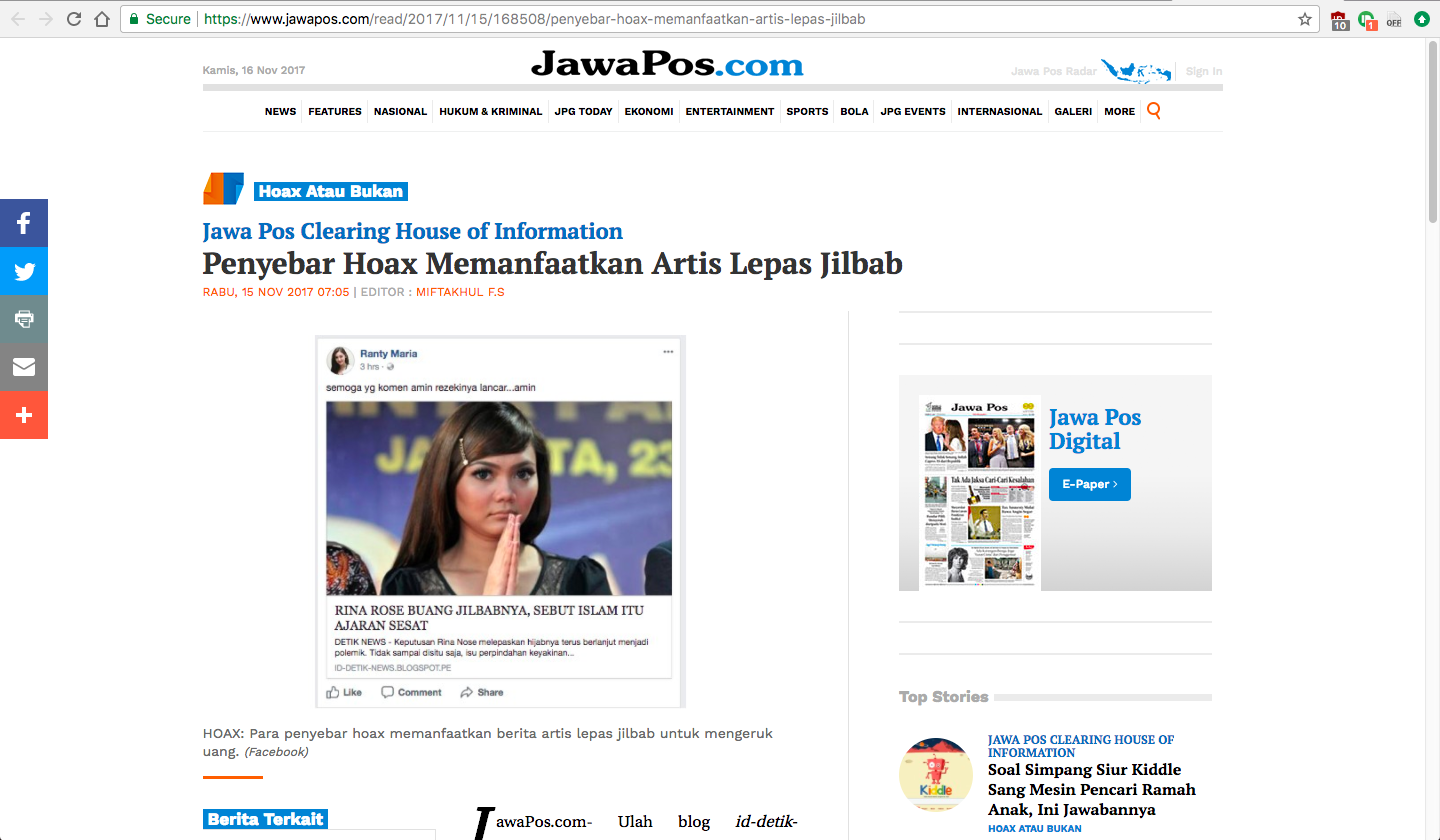Open the Hoax Atau Bukan category tag
Image resolution: width=1440 pixels, height=840 pixels.
tap(331, 191)
